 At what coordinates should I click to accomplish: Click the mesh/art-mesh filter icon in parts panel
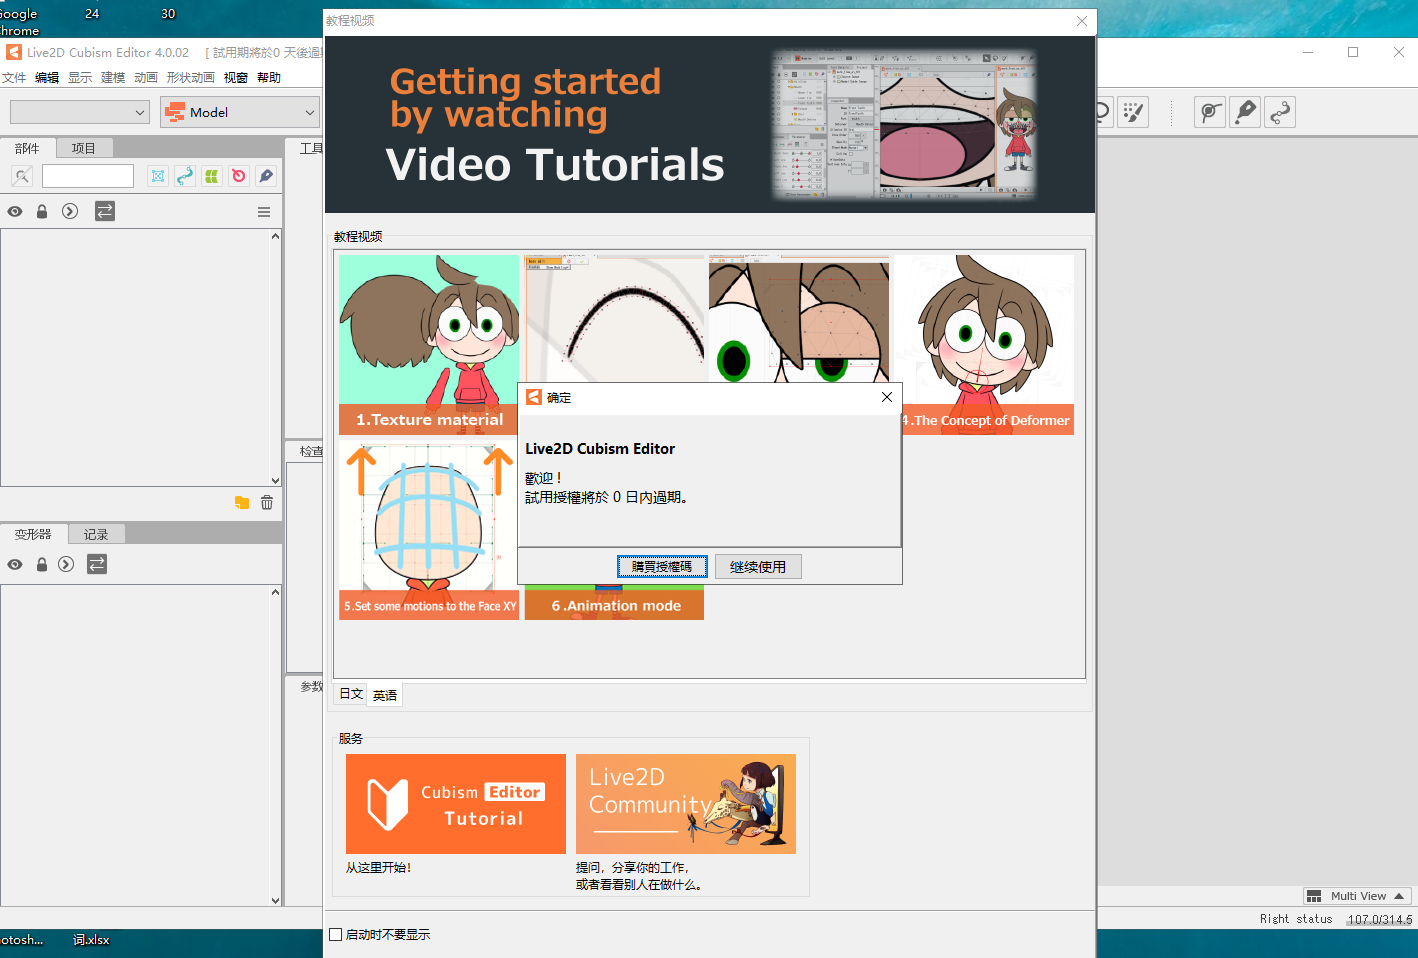pos(158,176)
